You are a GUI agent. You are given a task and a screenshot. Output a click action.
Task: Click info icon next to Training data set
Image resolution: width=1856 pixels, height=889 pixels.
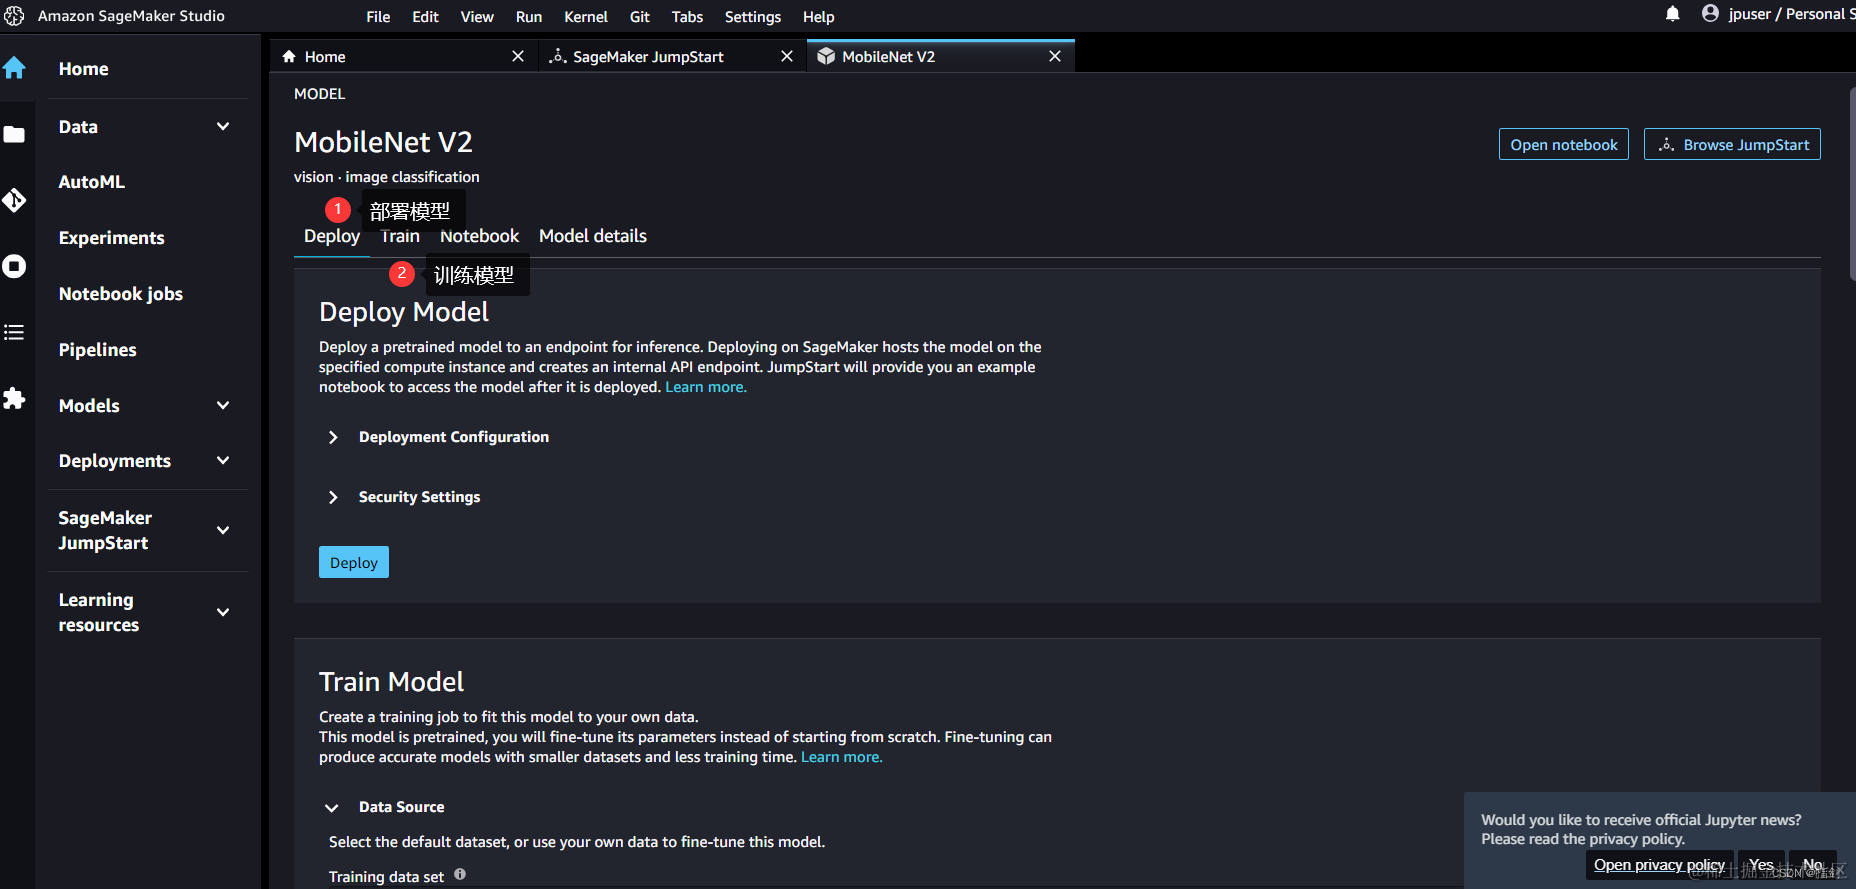tap(460, 874)
